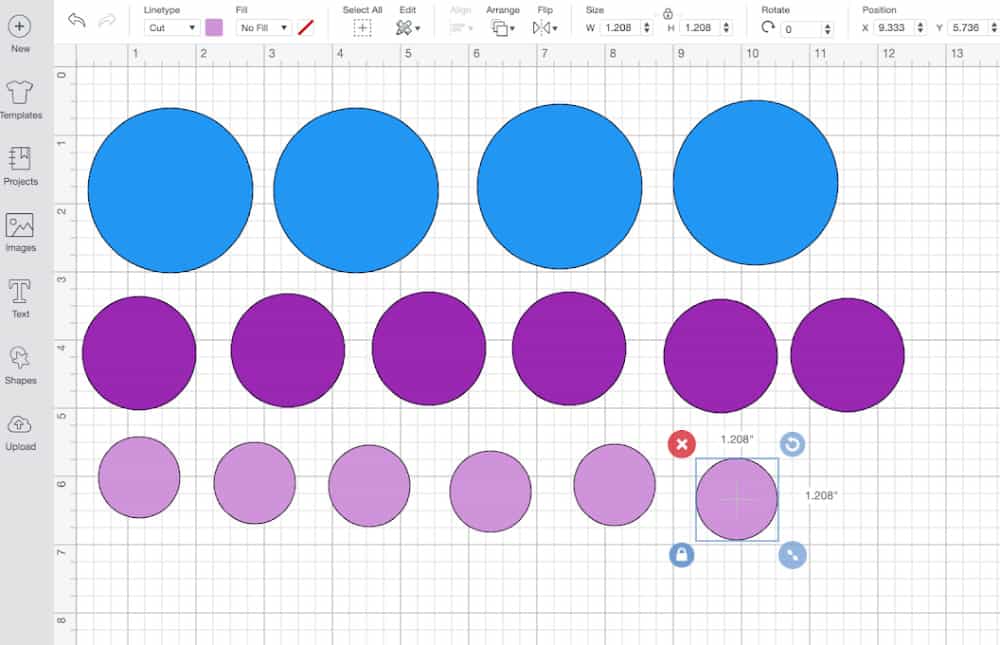Click the no-fill red slash swatch
Viewport: 1000px width, 645px height.
[305, 27]
